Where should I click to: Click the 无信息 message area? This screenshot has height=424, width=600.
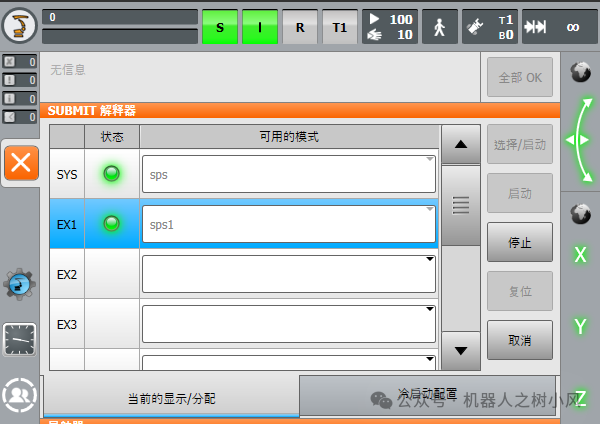[x=260, y=77]
